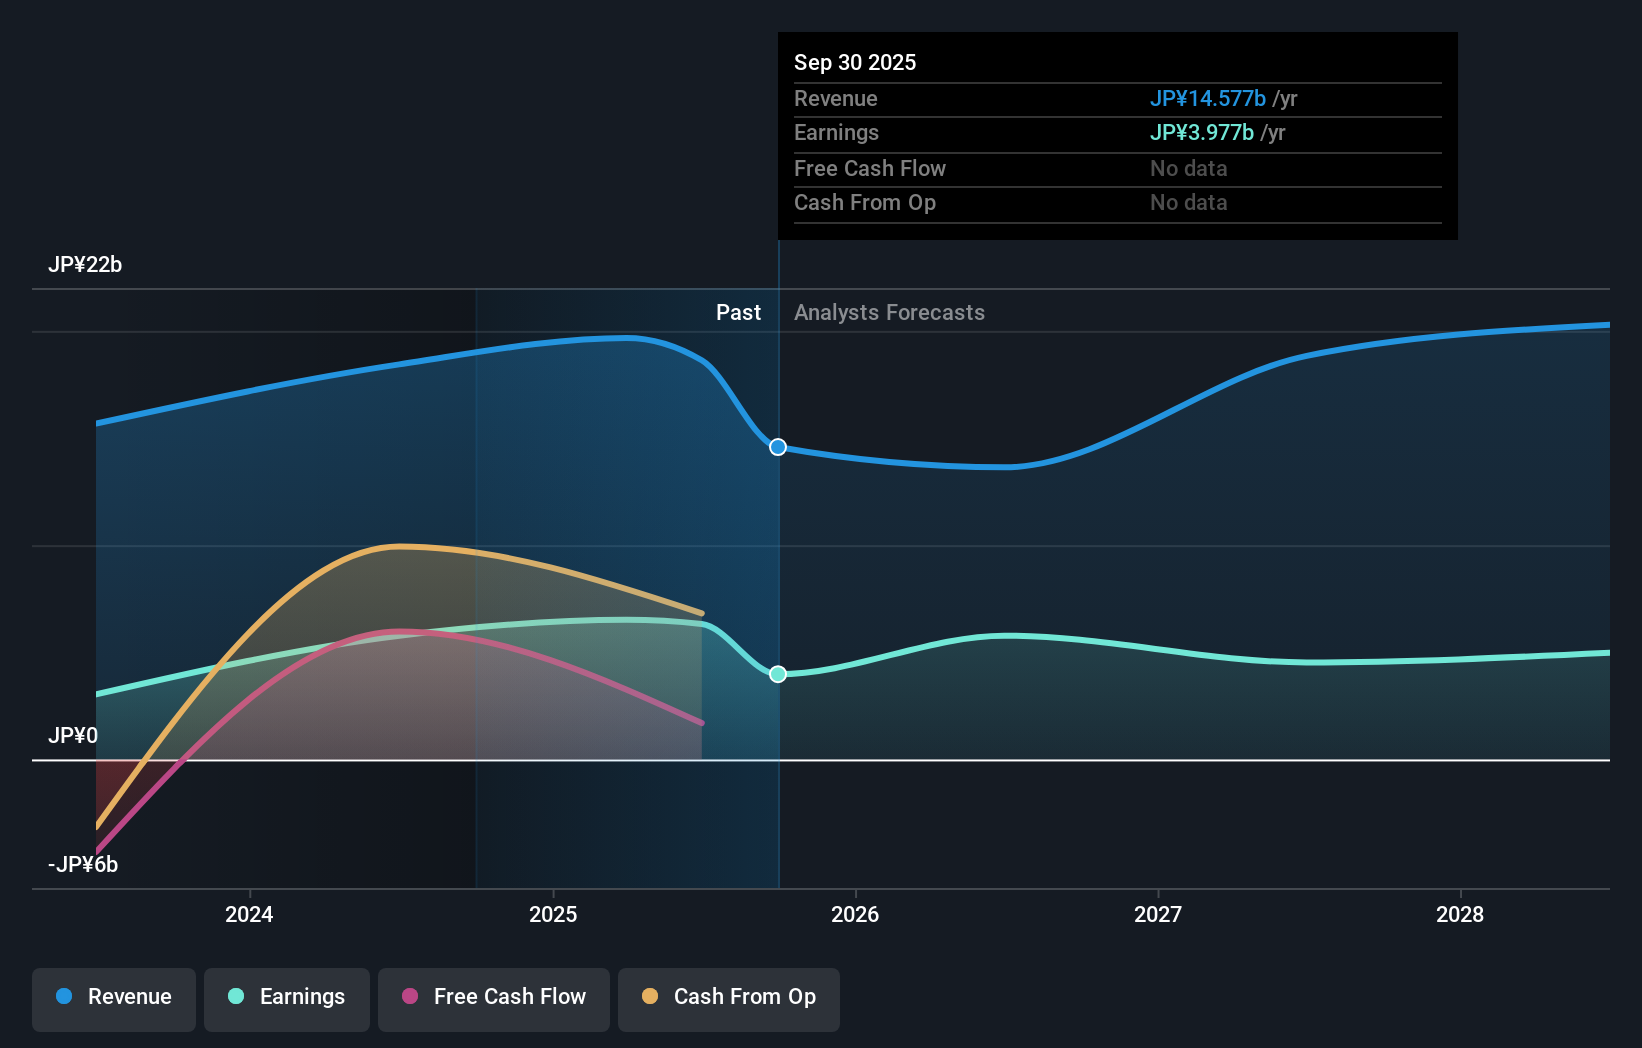The height and width of the screenshot is (1048, 1642).
Task: Switch to the Analysts Forecasts section
Action: pos(889,312)
